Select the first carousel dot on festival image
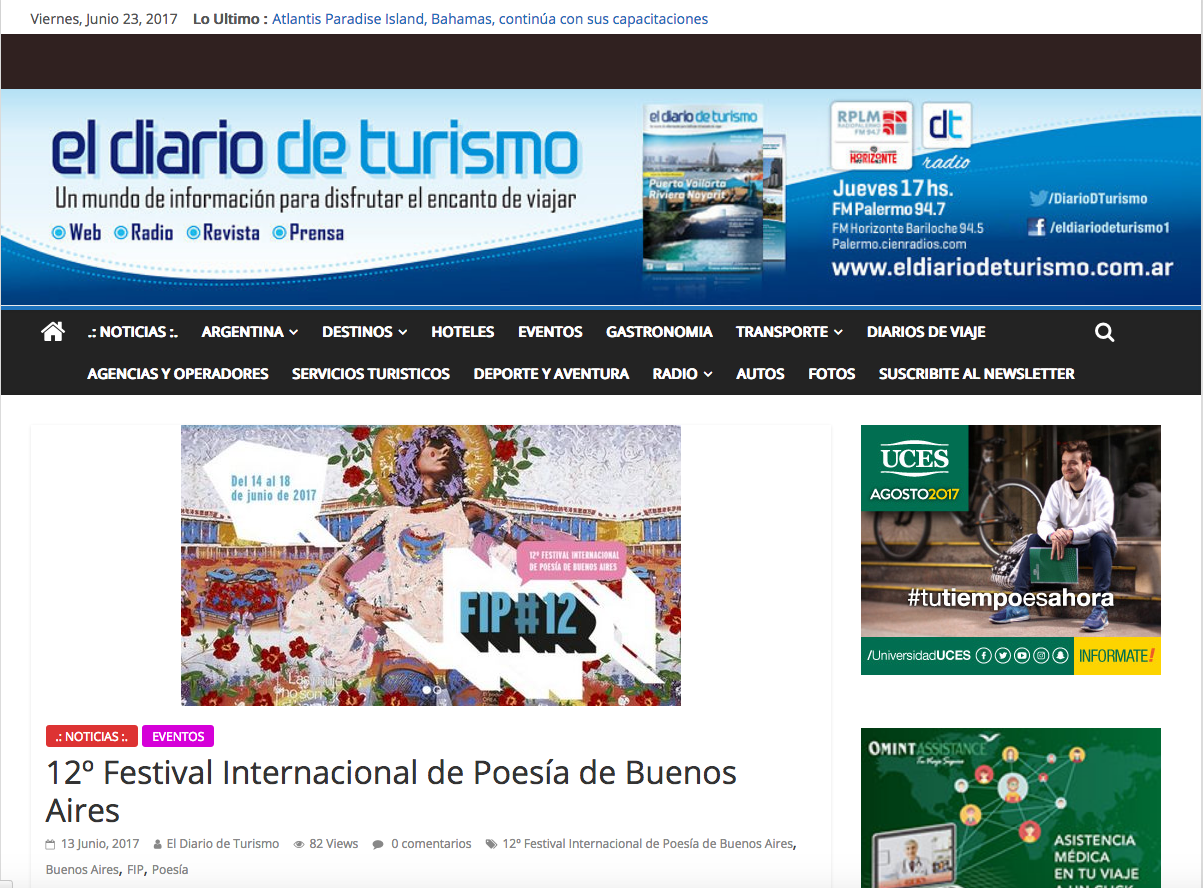This screenshot has height=888, width=1203. tap(427, 689)
